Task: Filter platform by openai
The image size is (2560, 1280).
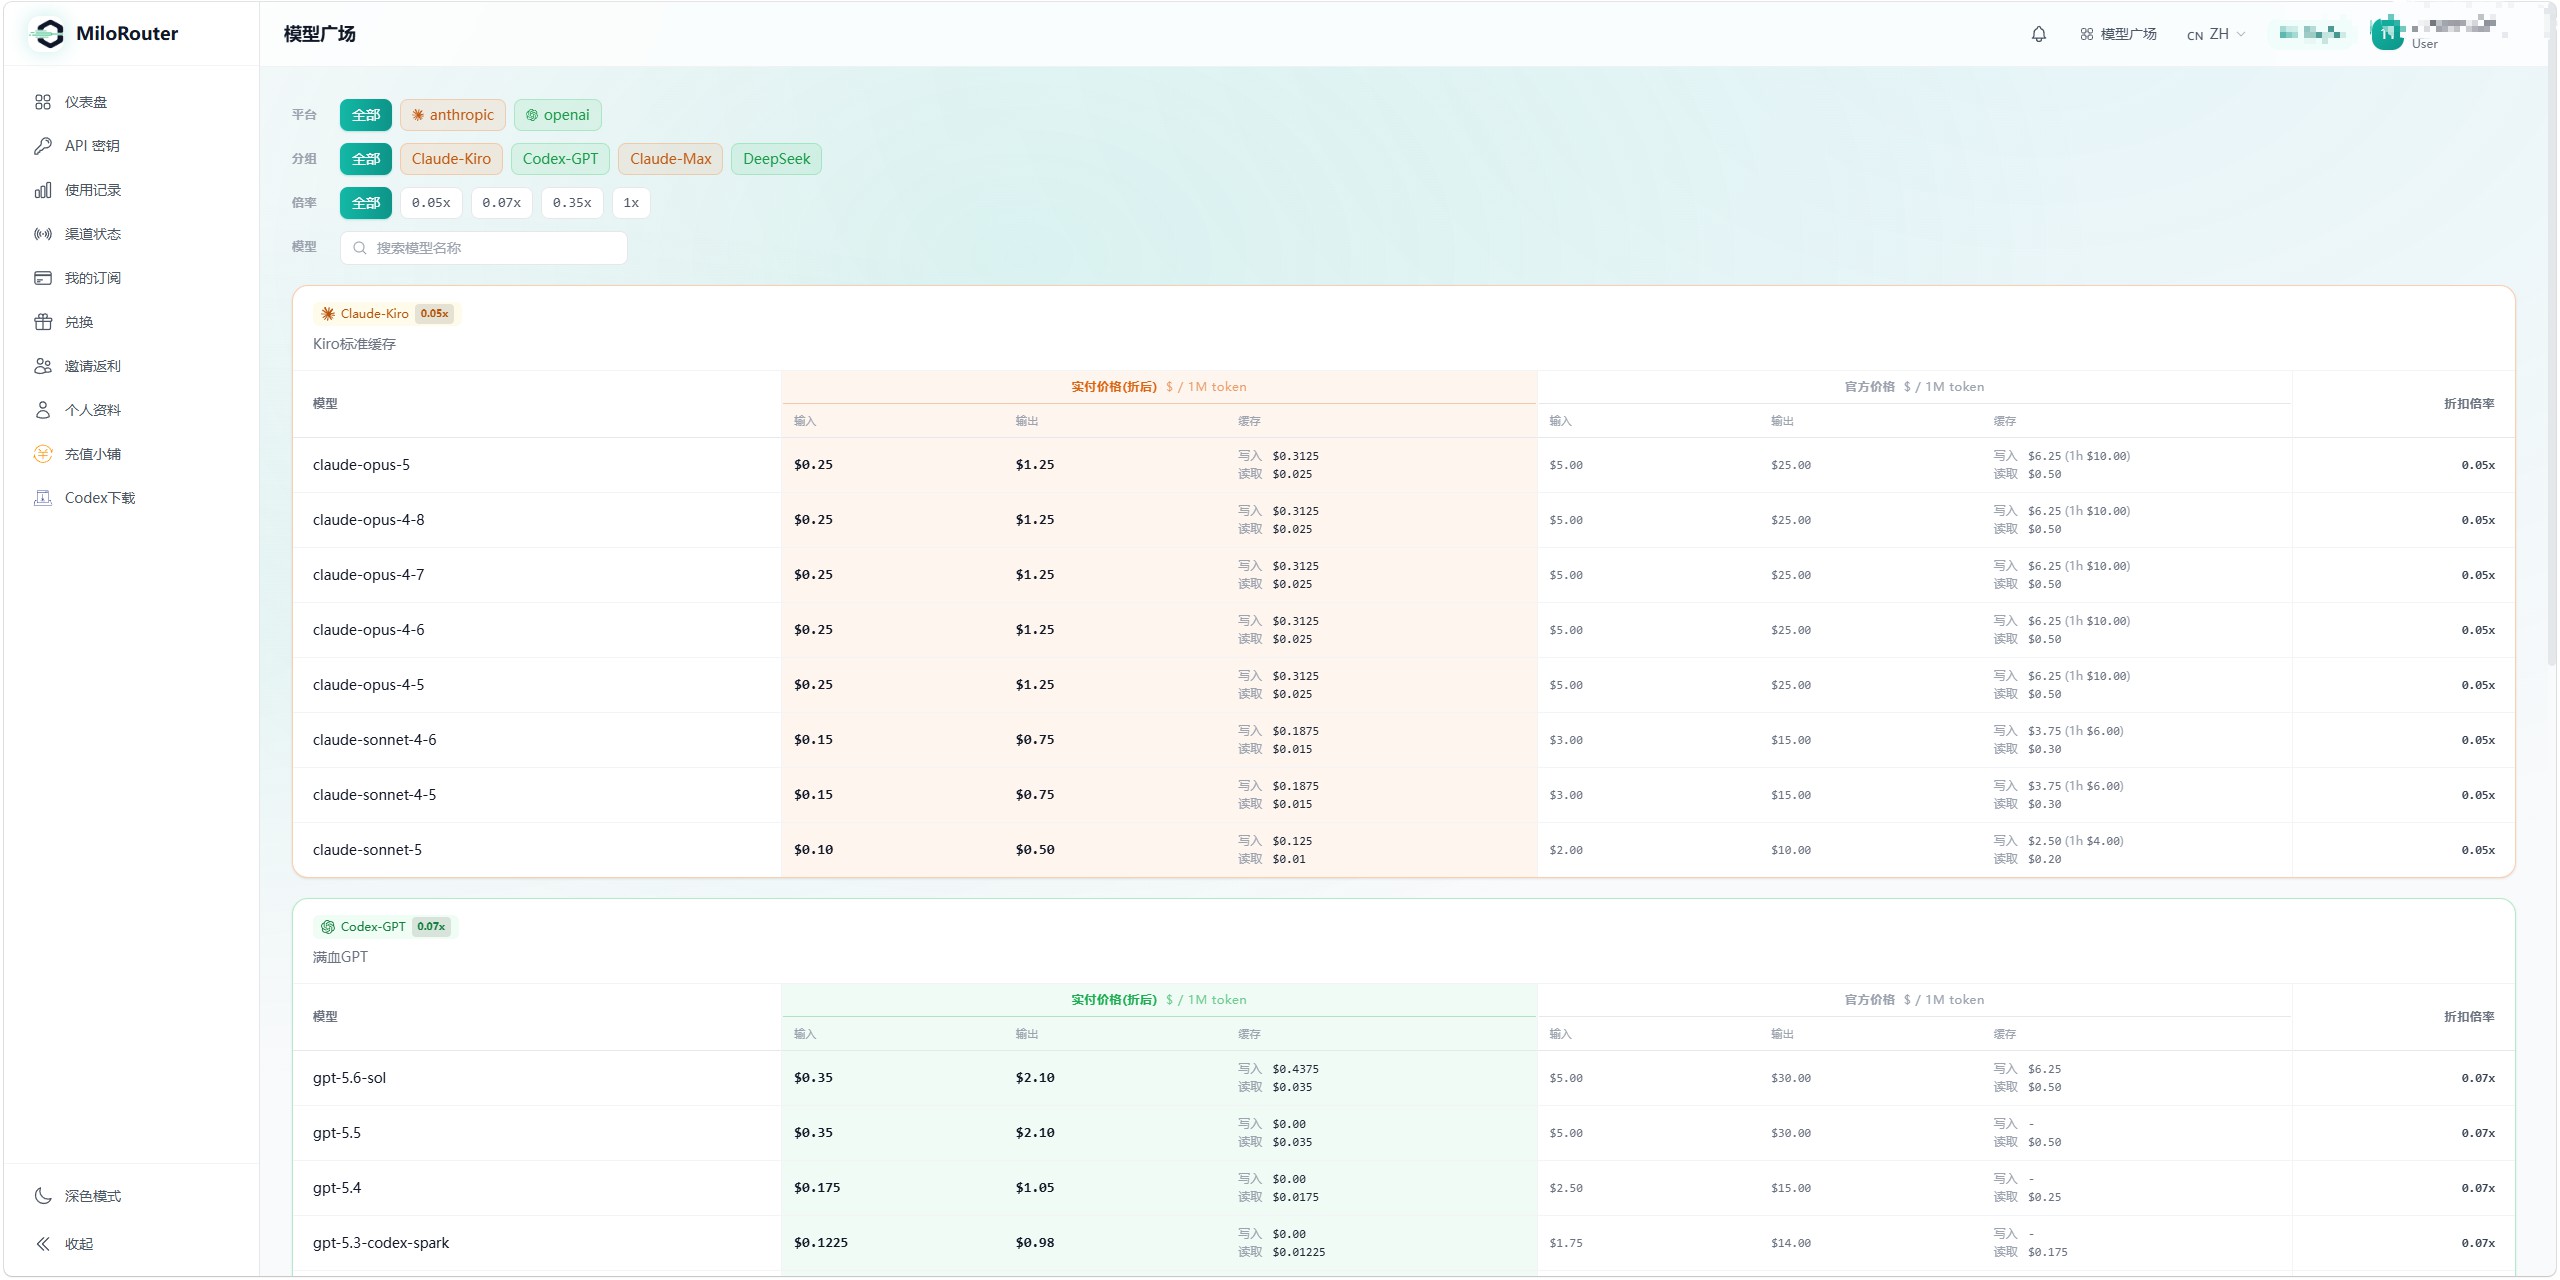Action: point(558,115)
